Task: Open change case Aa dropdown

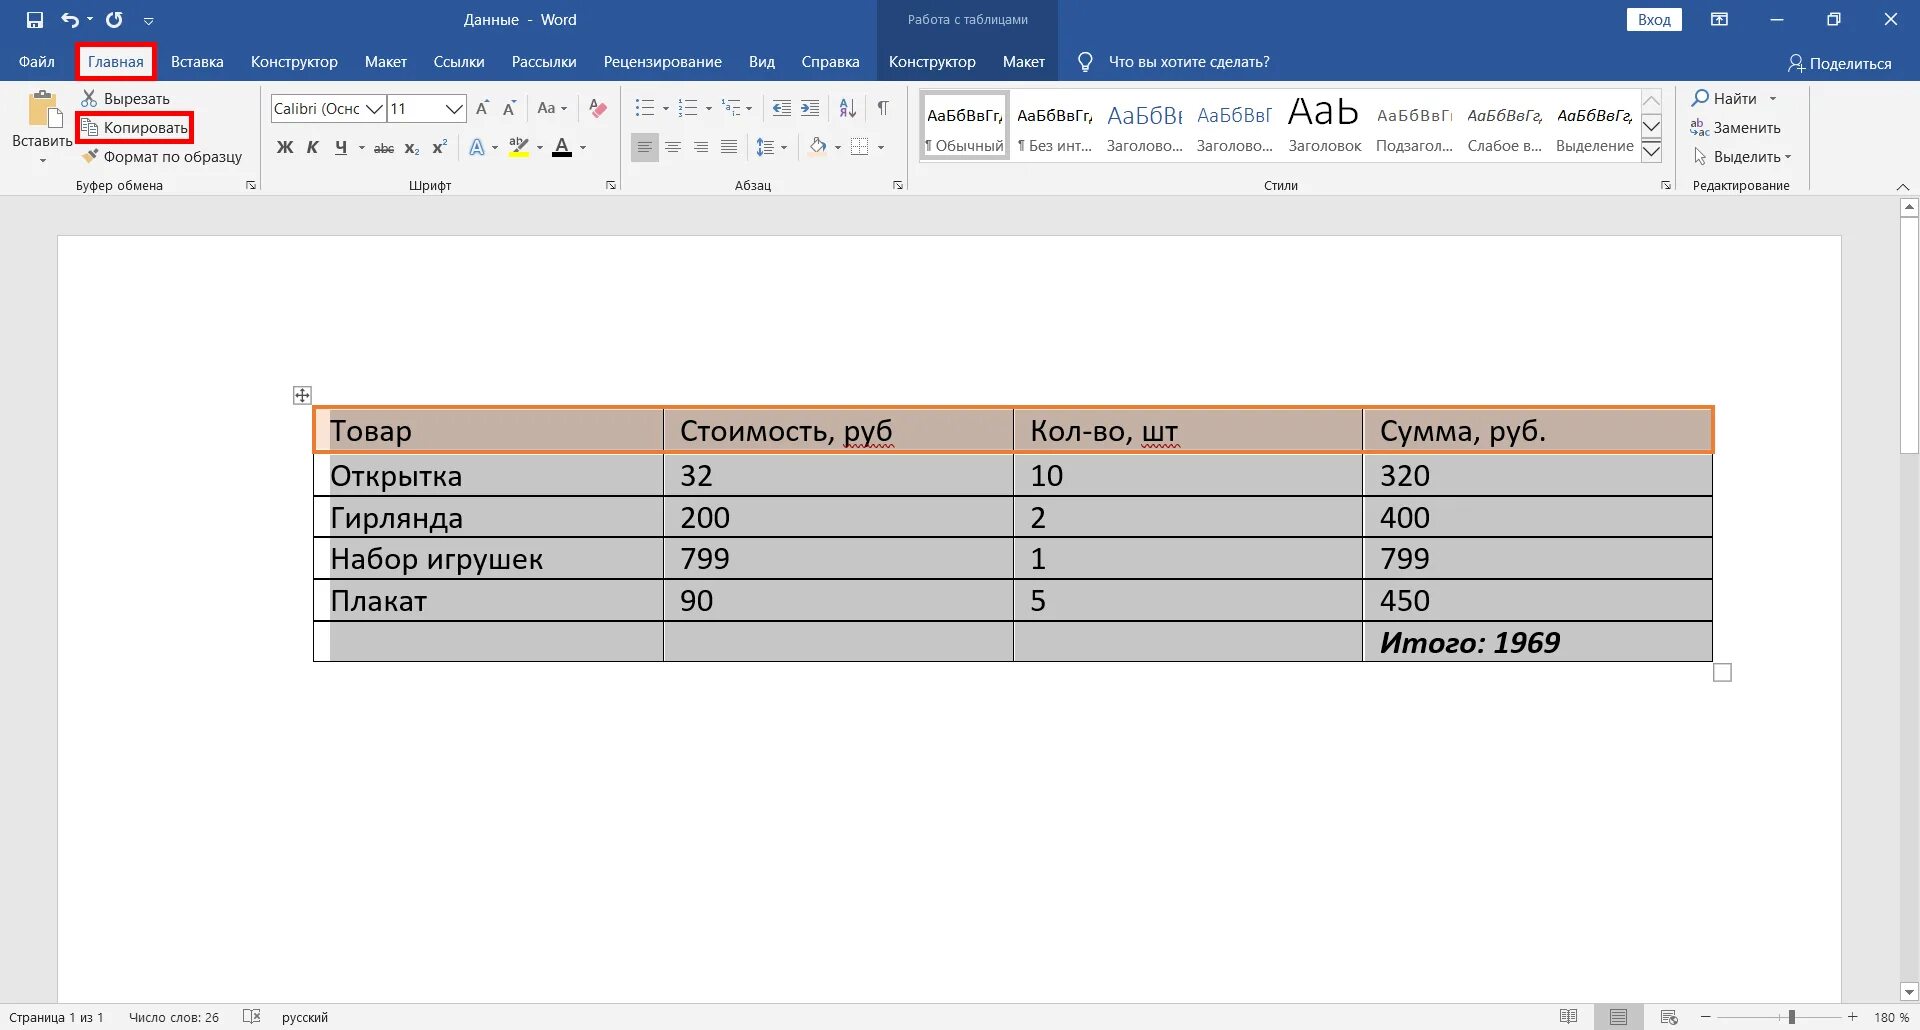Action: [x=552, y=108]
